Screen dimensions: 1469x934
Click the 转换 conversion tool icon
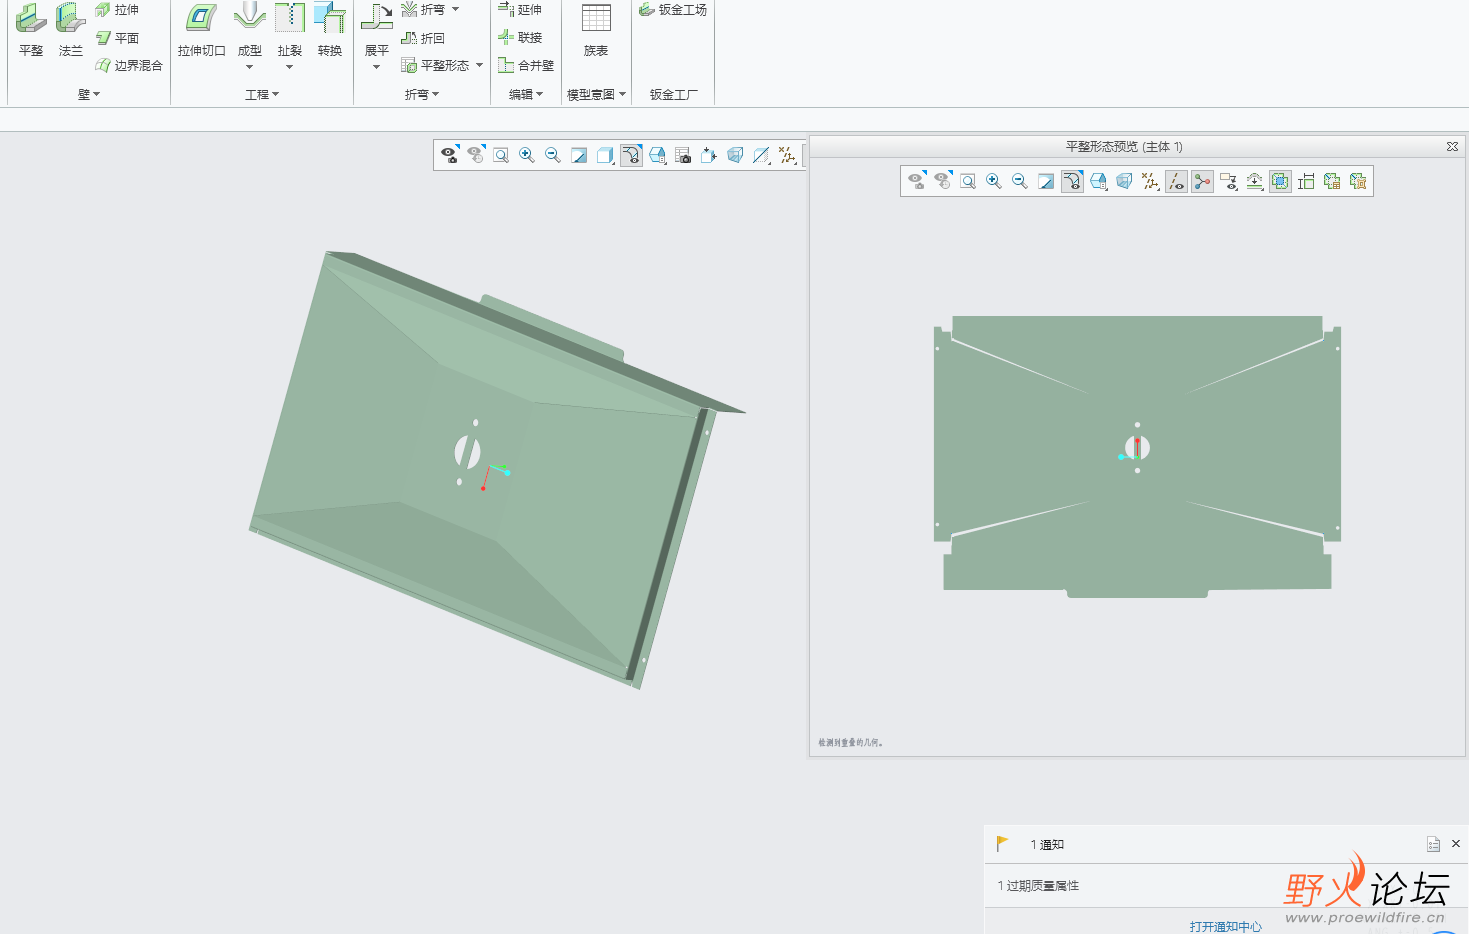[329, 30]
